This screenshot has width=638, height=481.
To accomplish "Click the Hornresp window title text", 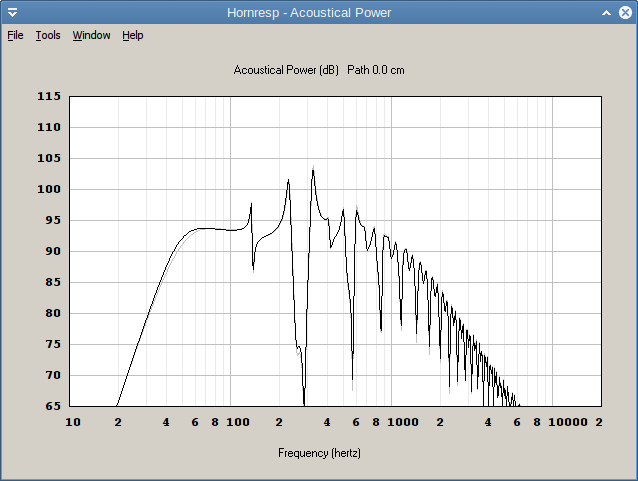I will click(x=309, y=13).
